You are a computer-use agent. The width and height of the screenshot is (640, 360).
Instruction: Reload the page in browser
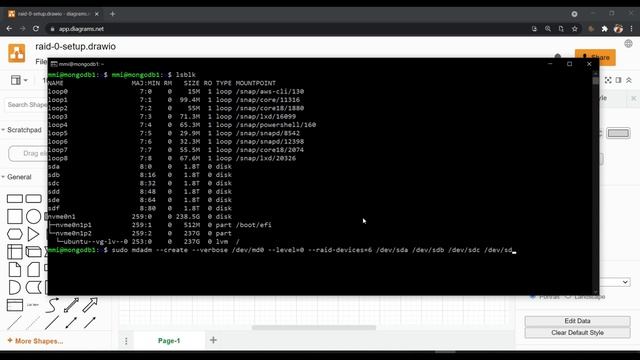click(x=36, y=29)
